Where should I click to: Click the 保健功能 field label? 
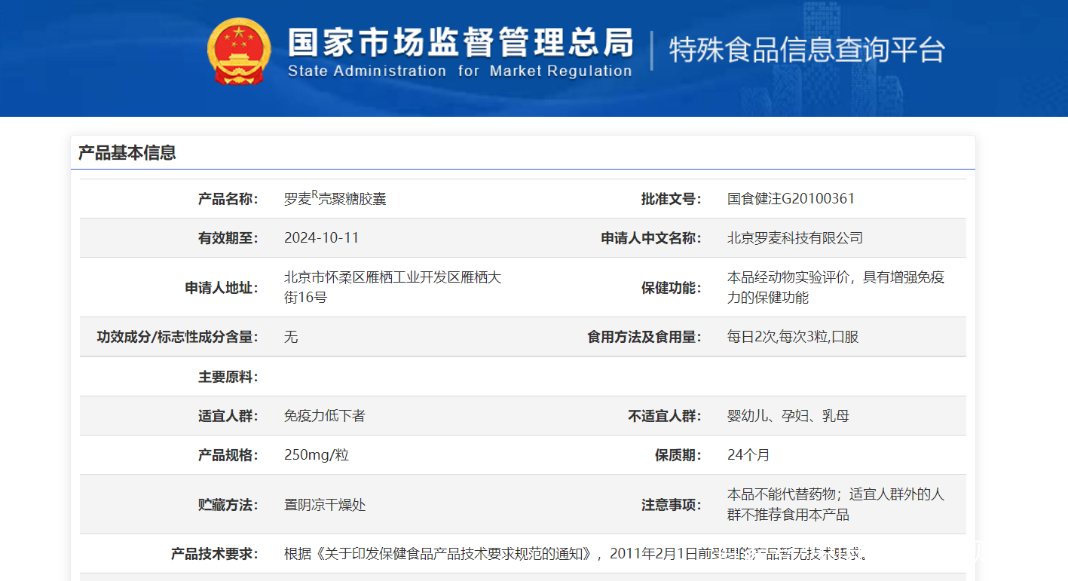tap(671, 288)
